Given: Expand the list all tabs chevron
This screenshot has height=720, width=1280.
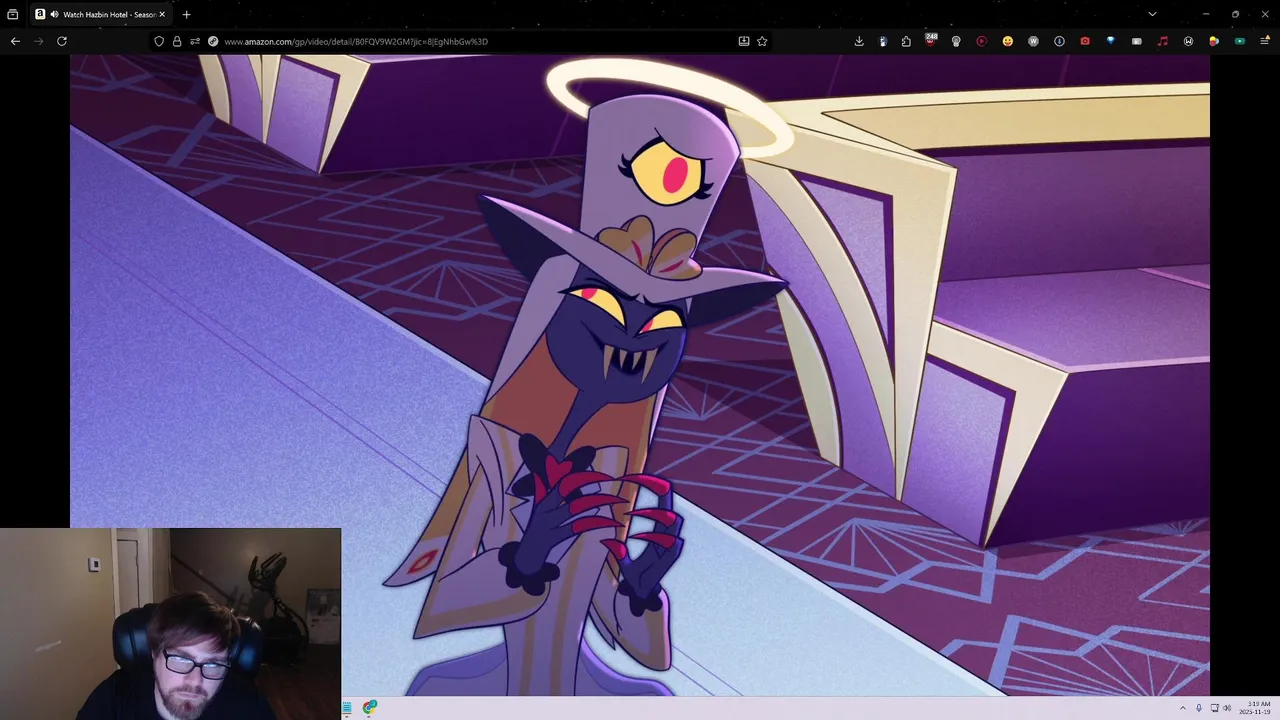Looking at the screenshot, I should click(1152, 14).
